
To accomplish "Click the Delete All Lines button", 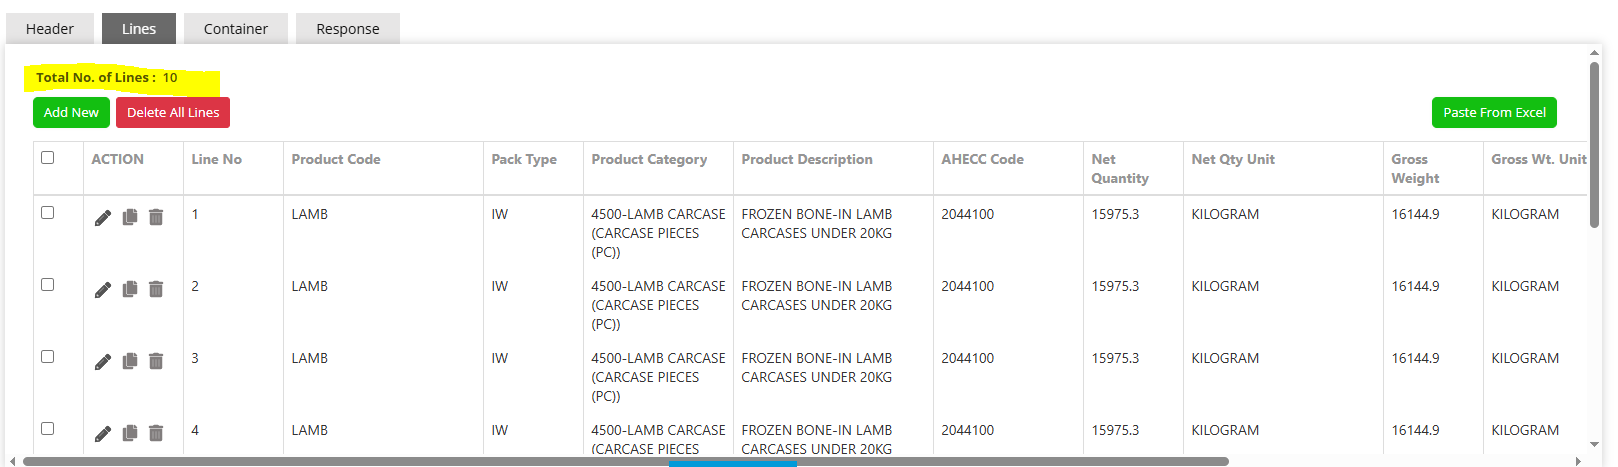I will coord(173,112).
